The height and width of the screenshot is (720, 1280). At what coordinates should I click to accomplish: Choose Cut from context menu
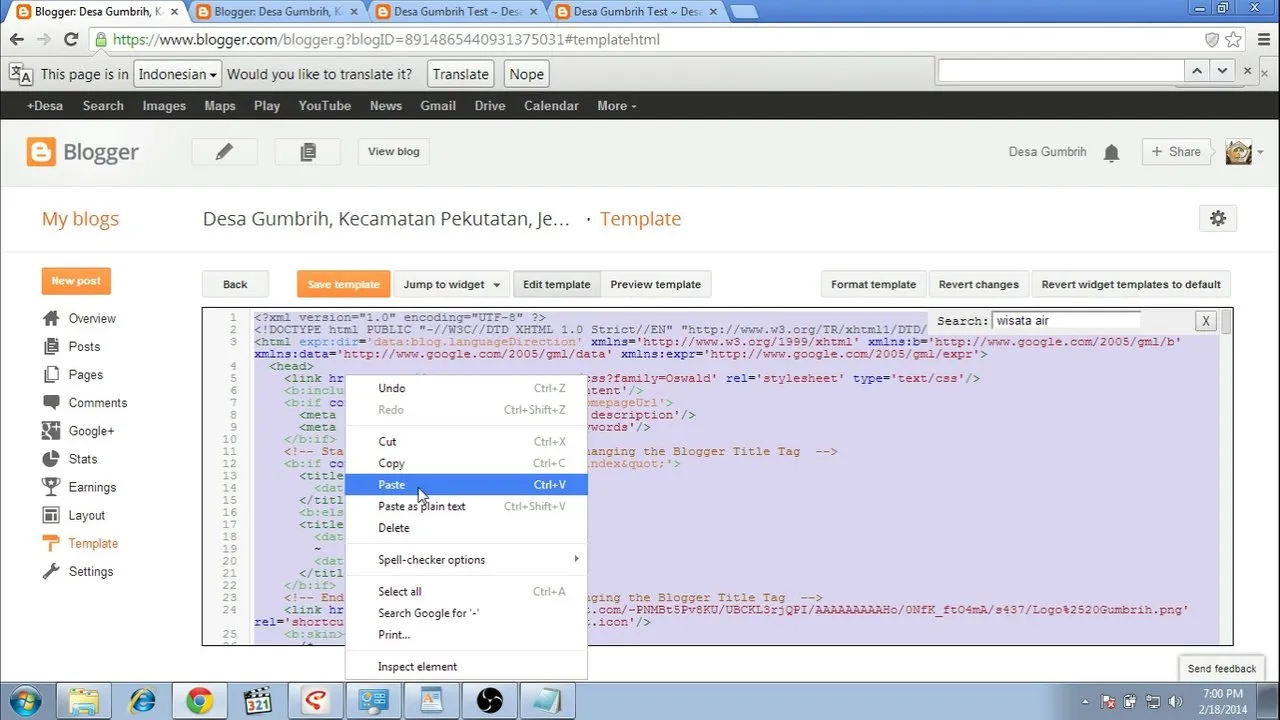466,441
